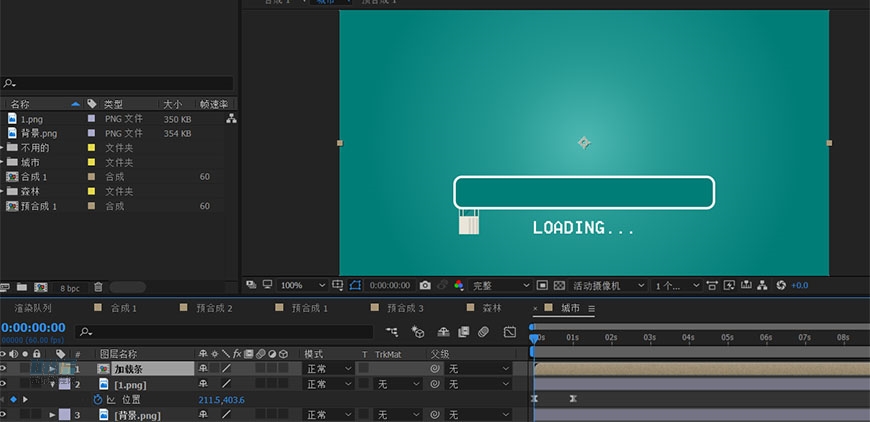Toggle the mask and shape path visibility icon
870x422 pixels.
pos(355,285)
